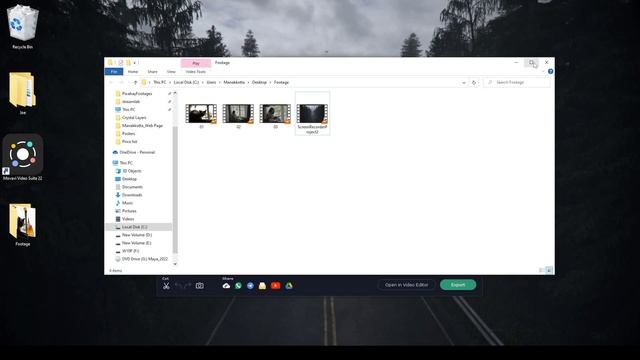
Task: Click the Explorer help question mark icon
Action: 550,71
